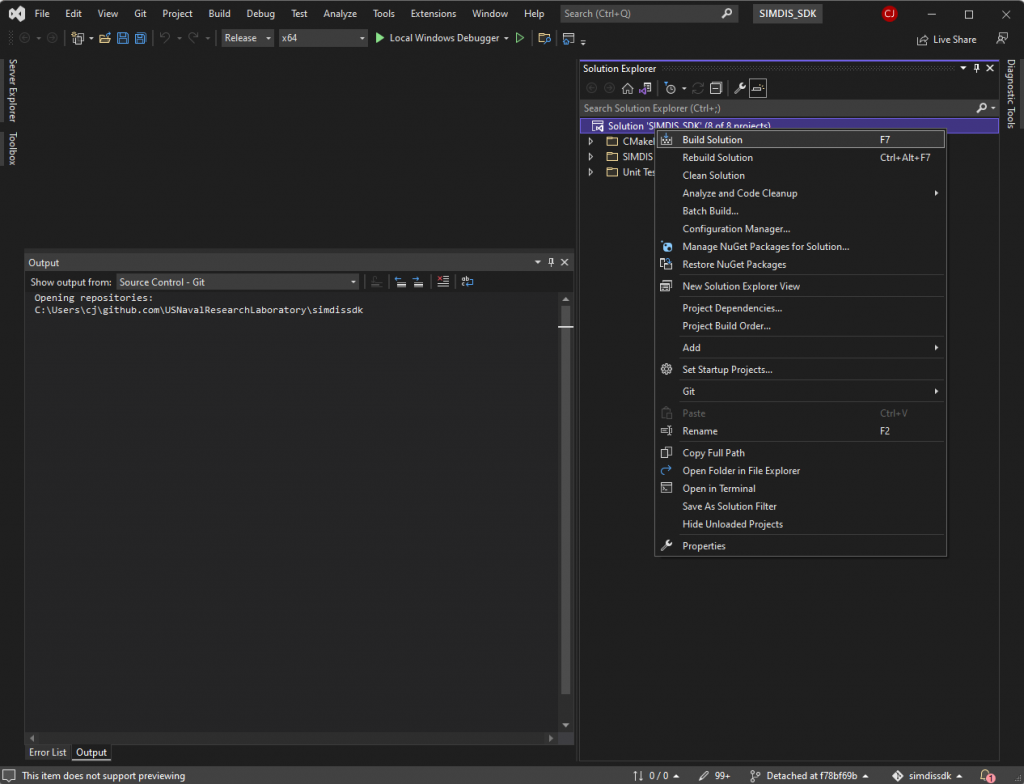Viewport: 1024px width, 784px height.
Task: Click the Redo toolbar icon
Action: point(193,39)
